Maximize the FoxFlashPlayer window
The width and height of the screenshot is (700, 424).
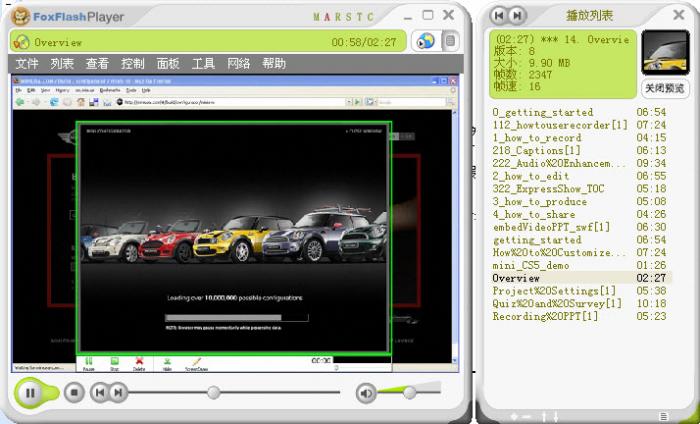[x=428, y=15]
